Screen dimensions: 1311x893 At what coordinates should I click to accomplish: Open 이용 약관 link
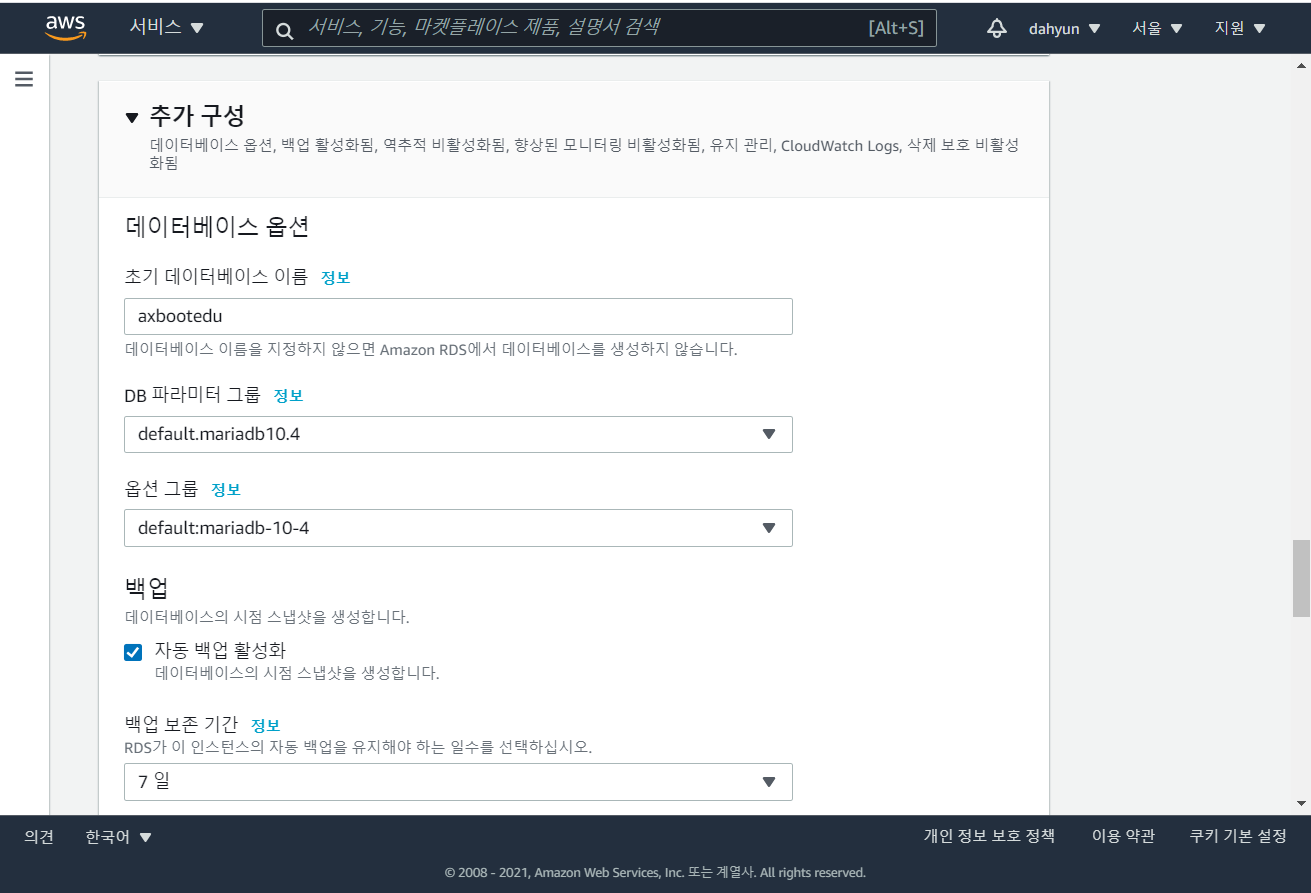(1123, 836)
